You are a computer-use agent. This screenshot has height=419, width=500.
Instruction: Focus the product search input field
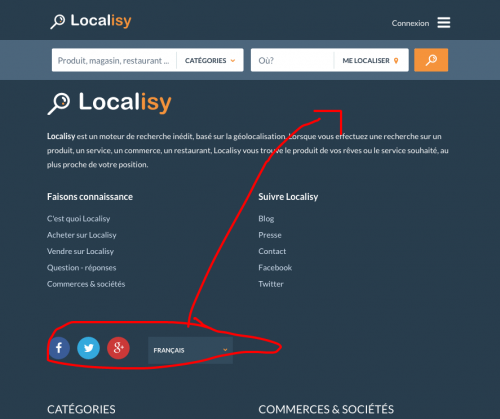(114, 60)
